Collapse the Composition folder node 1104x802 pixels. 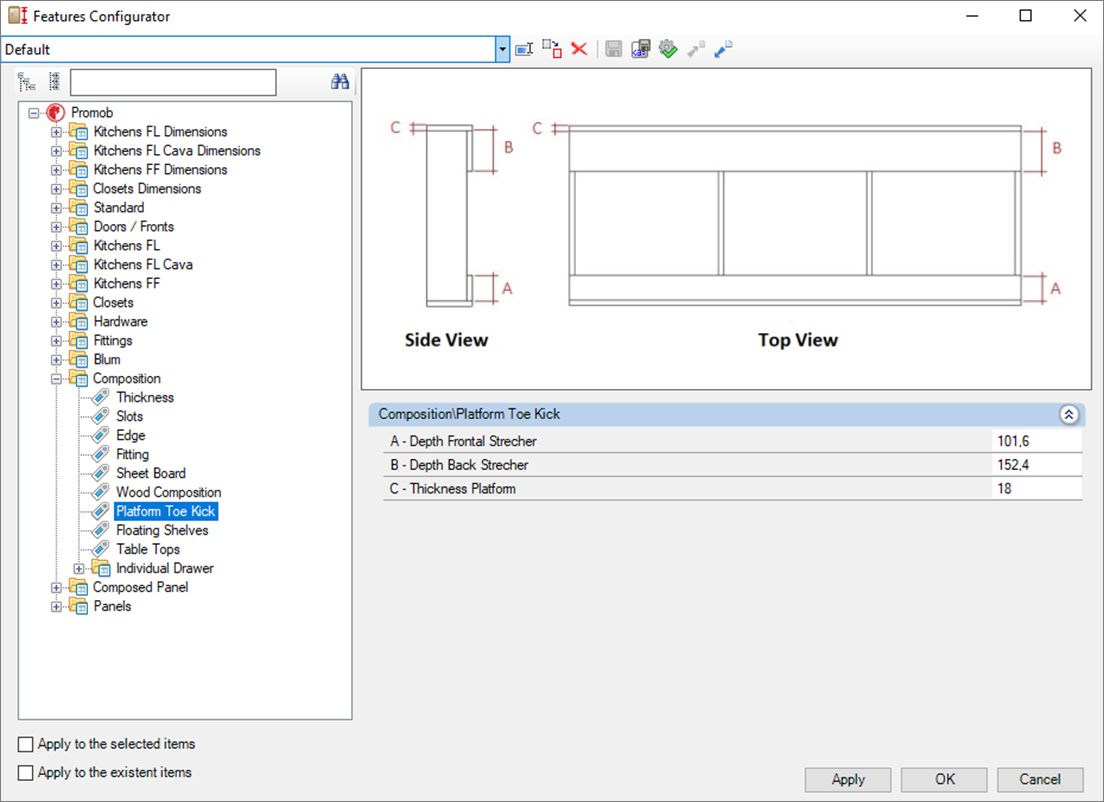coord(57,379)
